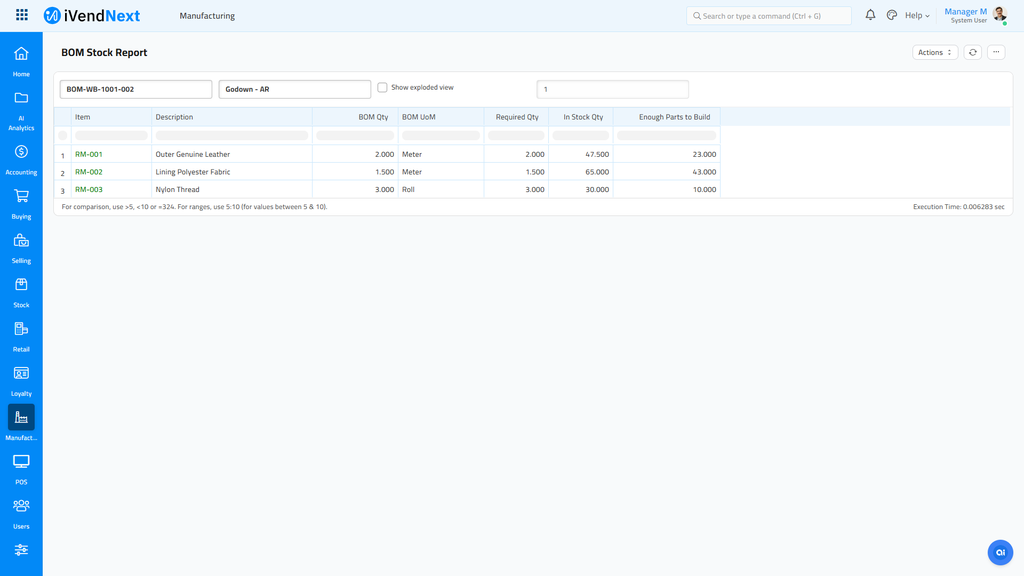Image resolution: width=1024 pixels, height=576 pixels.
Task: Open the Actions dropdown
Action: pos(935,52)
